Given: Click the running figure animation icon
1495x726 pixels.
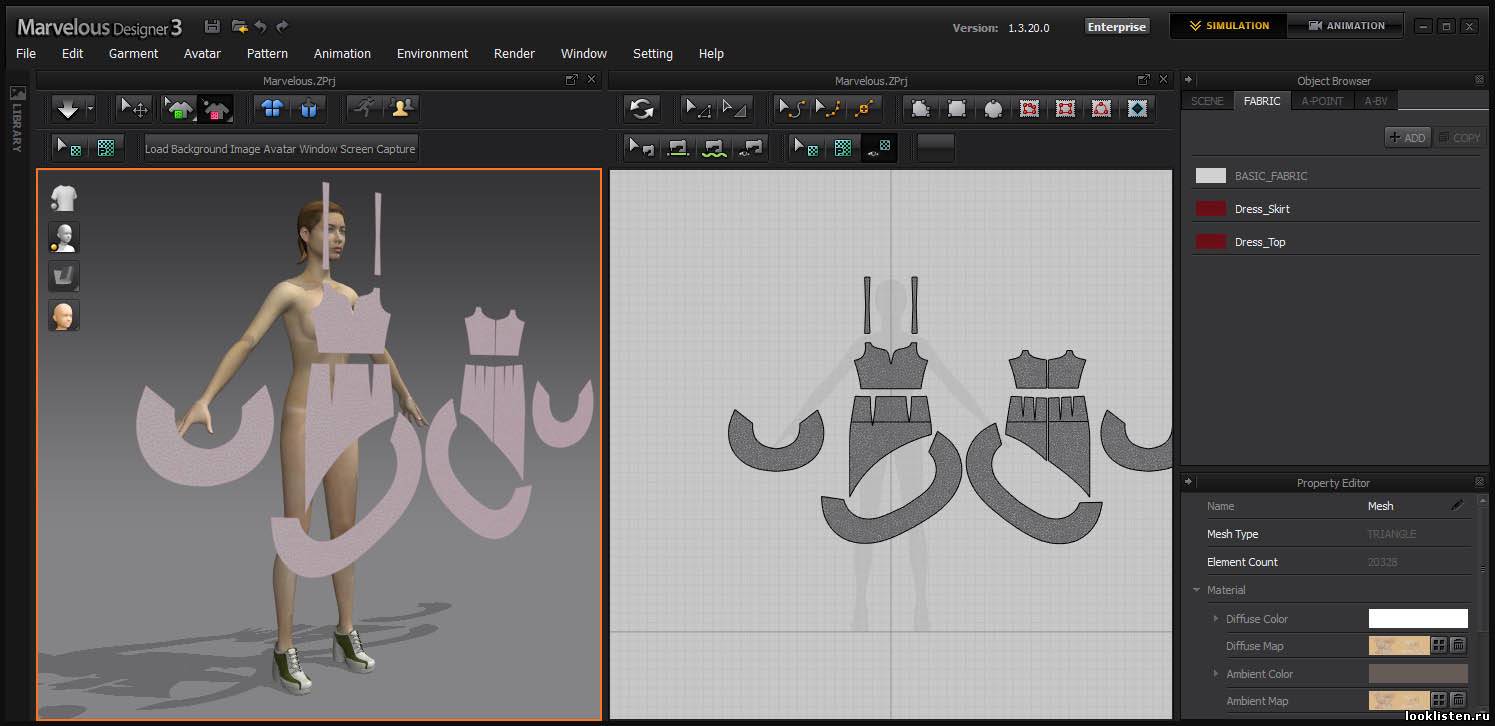Looking at the screenshot, I should 365,108.
